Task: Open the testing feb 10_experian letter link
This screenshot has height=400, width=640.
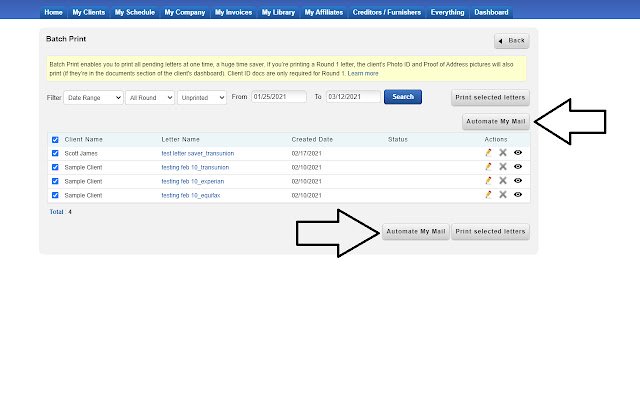Action: click(193, 181)
